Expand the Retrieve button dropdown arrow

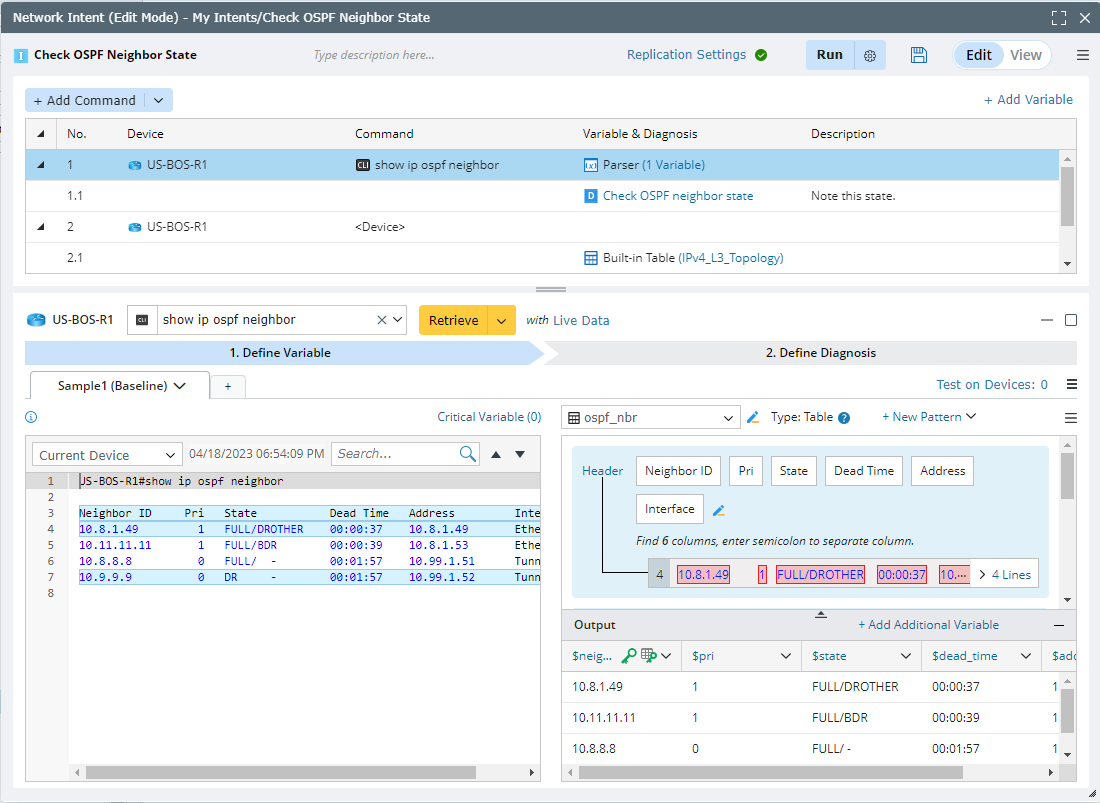tap(502, 320)
